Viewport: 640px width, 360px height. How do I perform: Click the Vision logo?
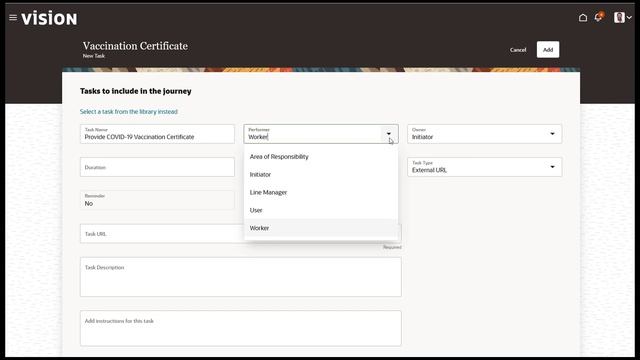[49, 18]
